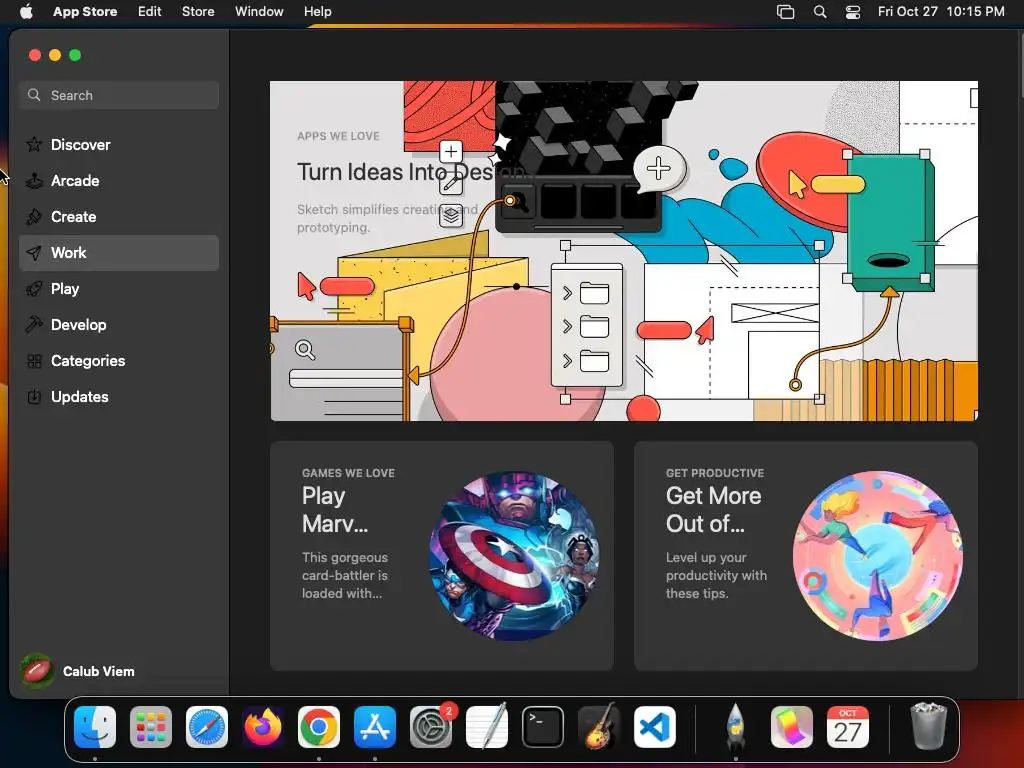Screen dimensions: 1024x768
Task: Click the productivity circular artwork
Action: (878, 556)
